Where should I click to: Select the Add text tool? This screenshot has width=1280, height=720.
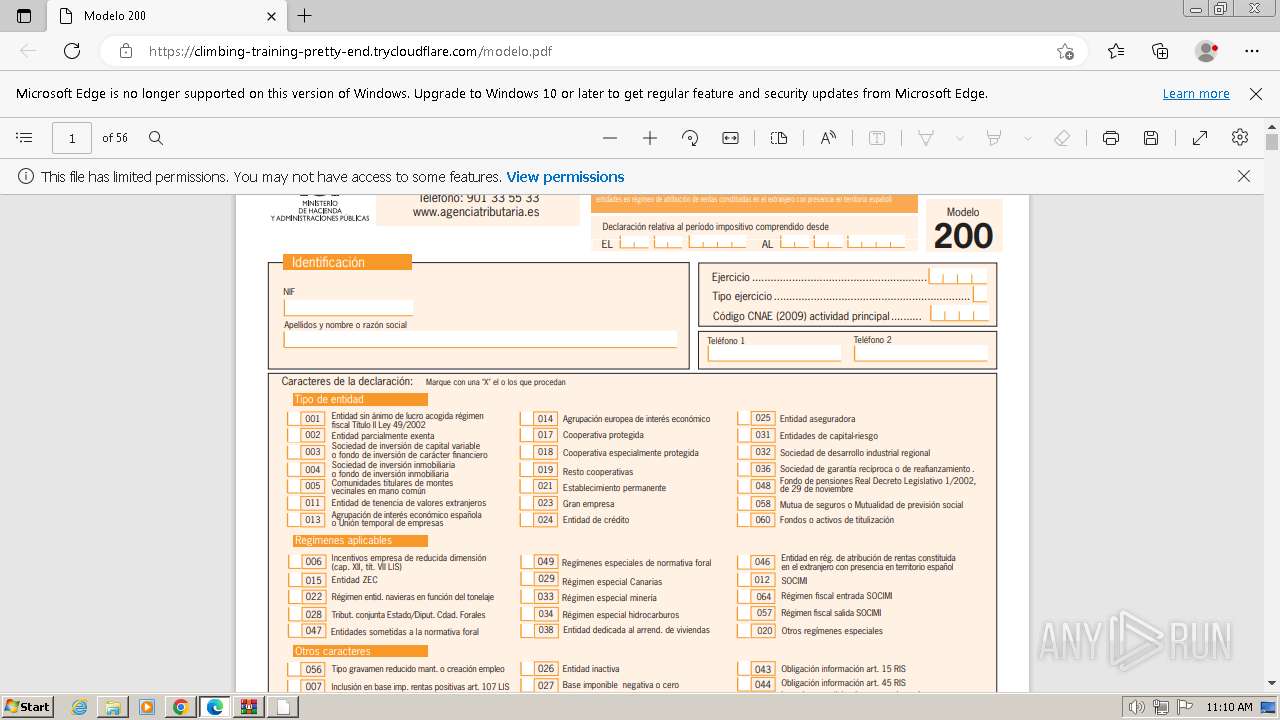(877, 138)
